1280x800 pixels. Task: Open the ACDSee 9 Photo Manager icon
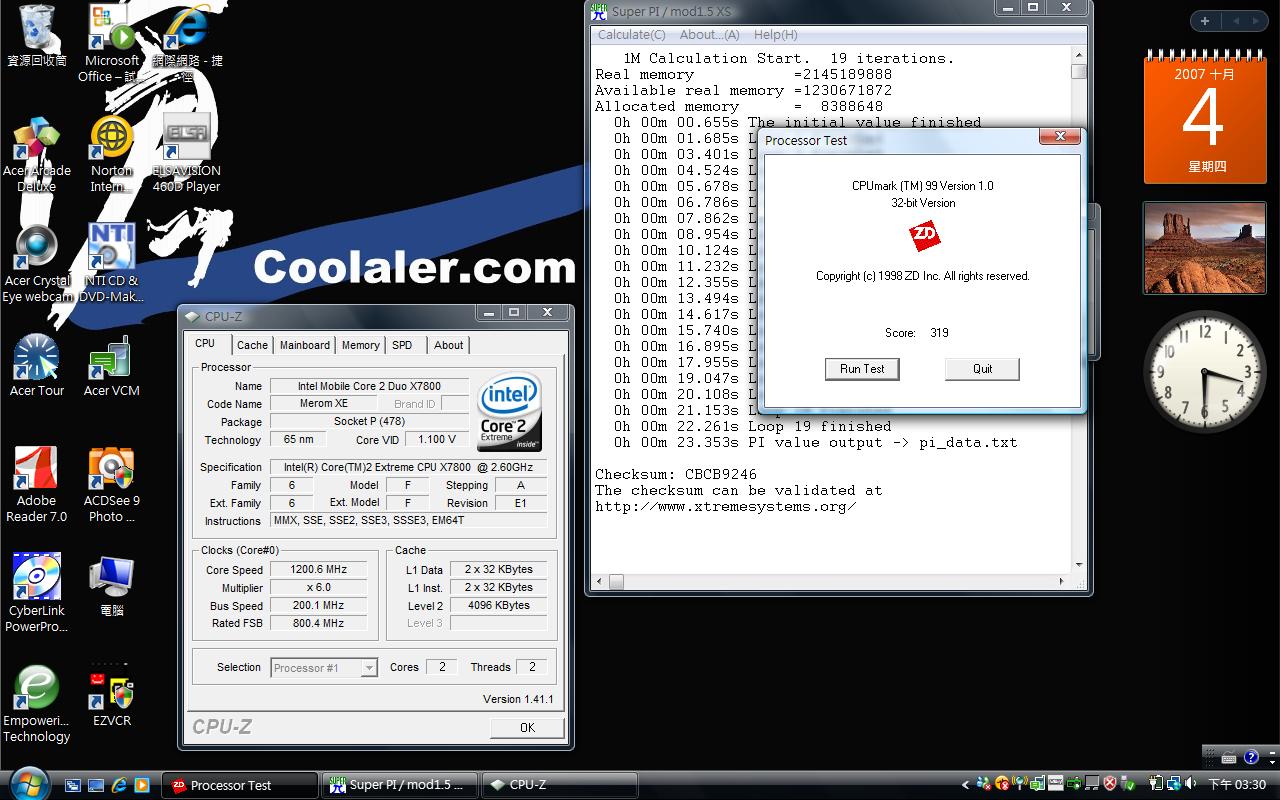pyautogui.click(x=112, y=485)
